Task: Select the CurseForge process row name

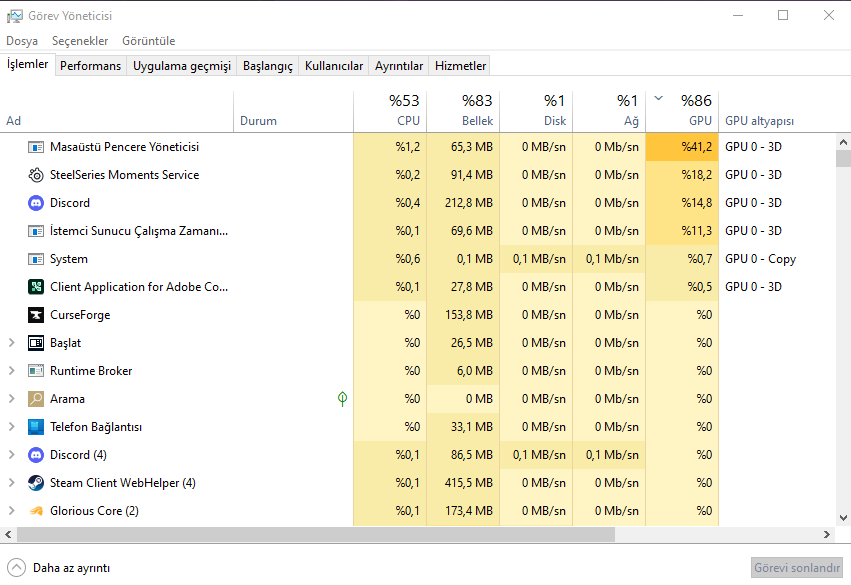Action: point(80,315)
